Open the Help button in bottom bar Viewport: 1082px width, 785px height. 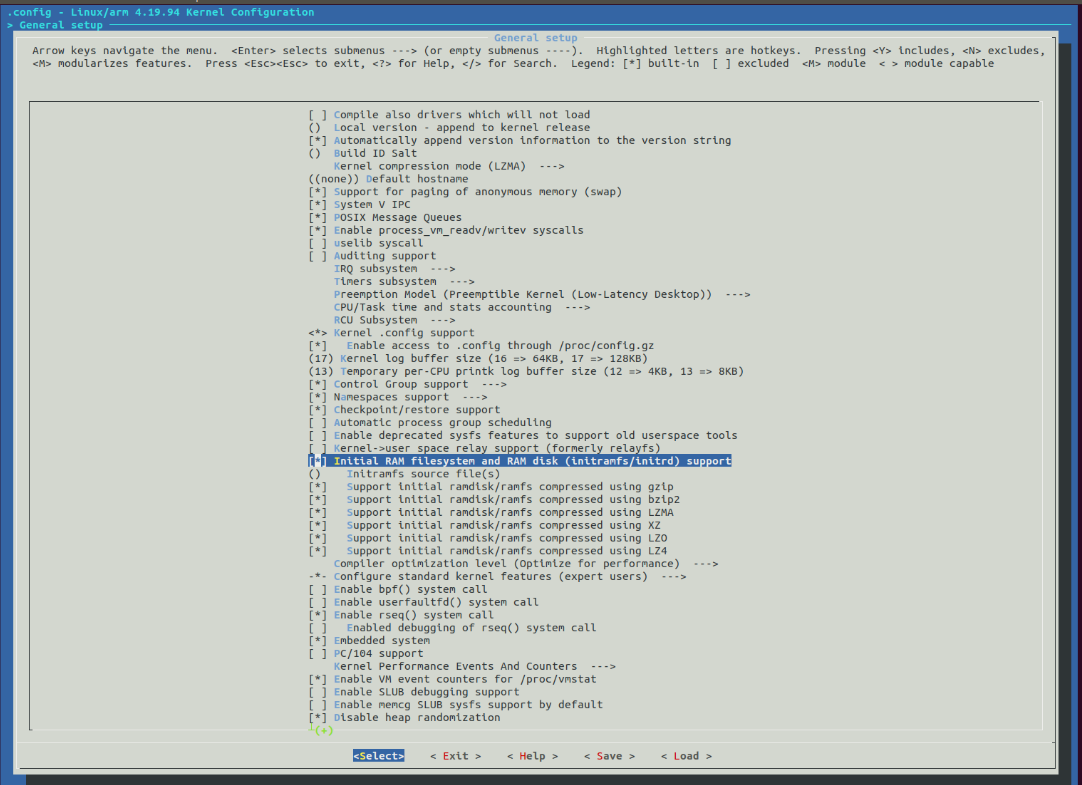[532, 756]
